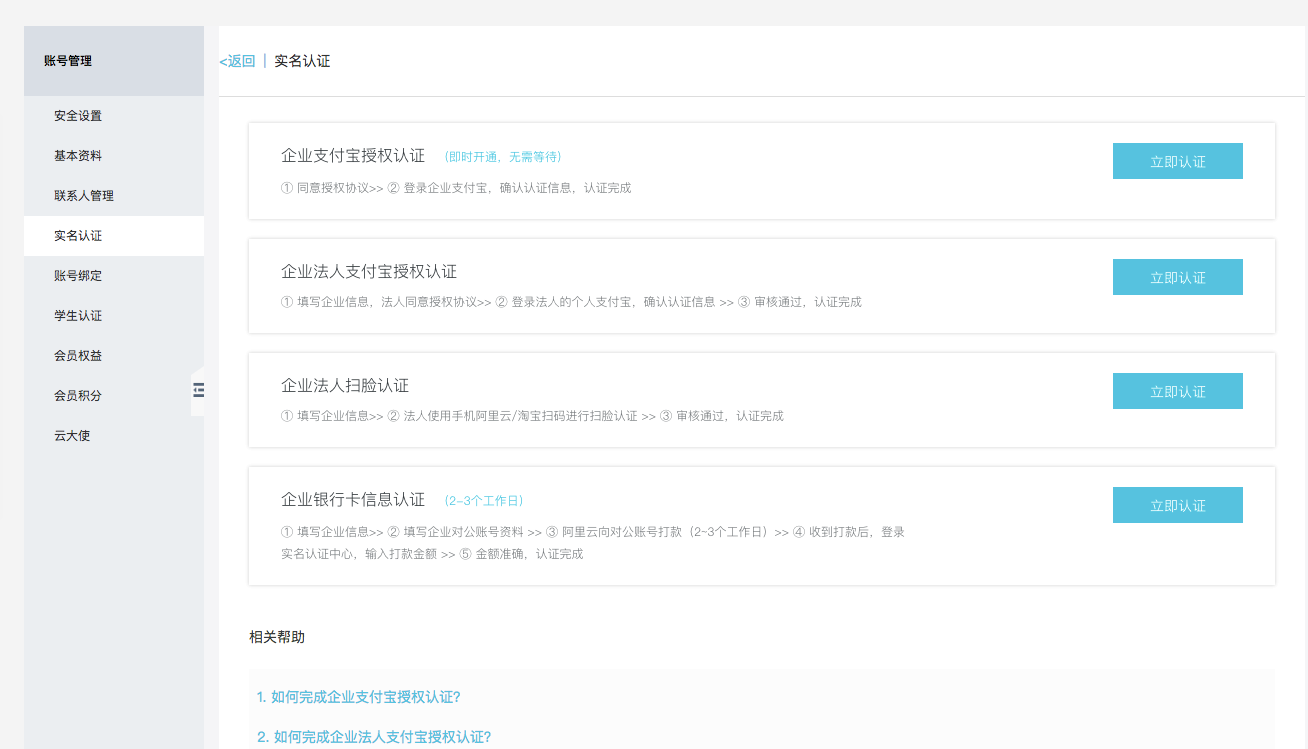Go to 联系人管理 page
The image size is (1308, 749).
pyautogui.click(x=86, y=195)
